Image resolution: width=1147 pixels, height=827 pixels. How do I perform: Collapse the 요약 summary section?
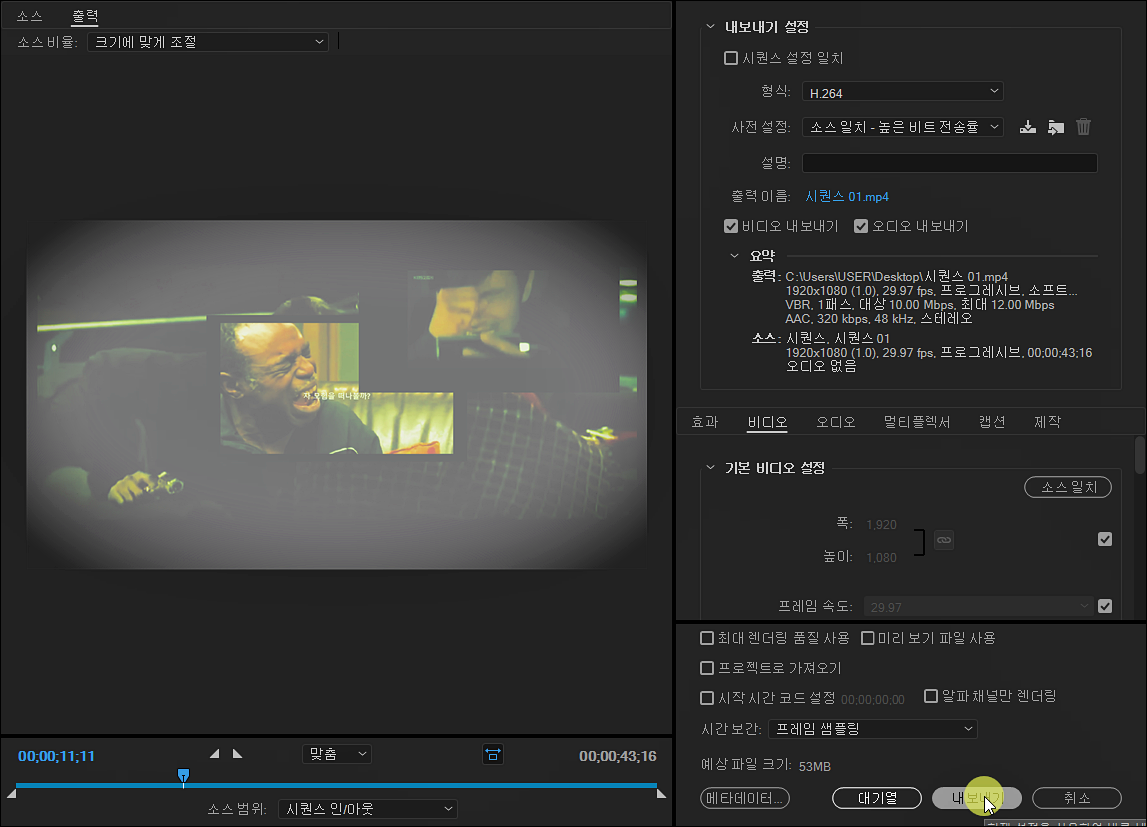pyautogui.click(x=734, y=256)
